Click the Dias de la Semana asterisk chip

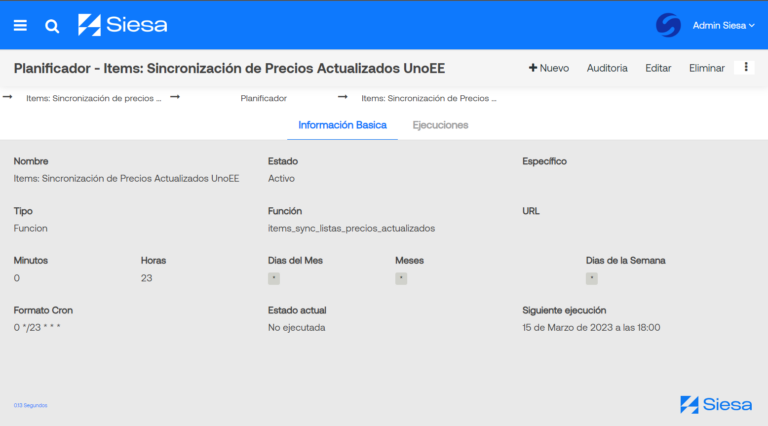pos(592,279)
